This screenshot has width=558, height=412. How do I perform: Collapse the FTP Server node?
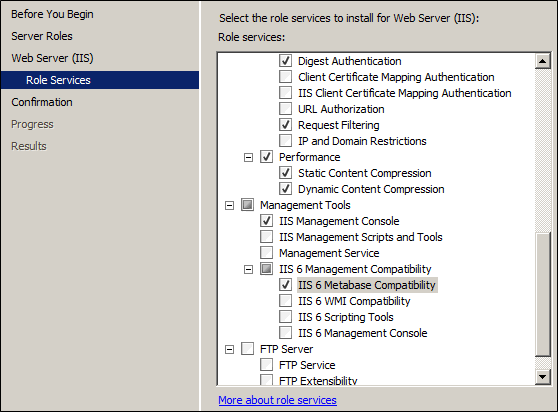click(230, 349)
